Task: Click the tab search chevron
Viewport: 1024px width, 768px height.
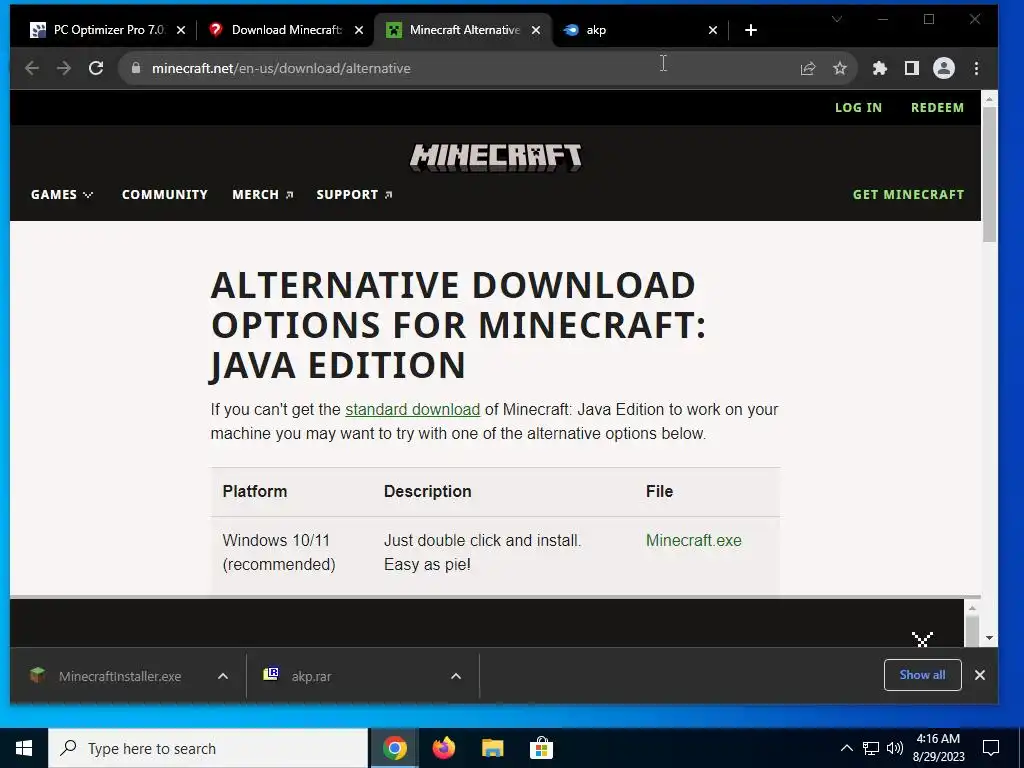Action: tap(837, 19)
